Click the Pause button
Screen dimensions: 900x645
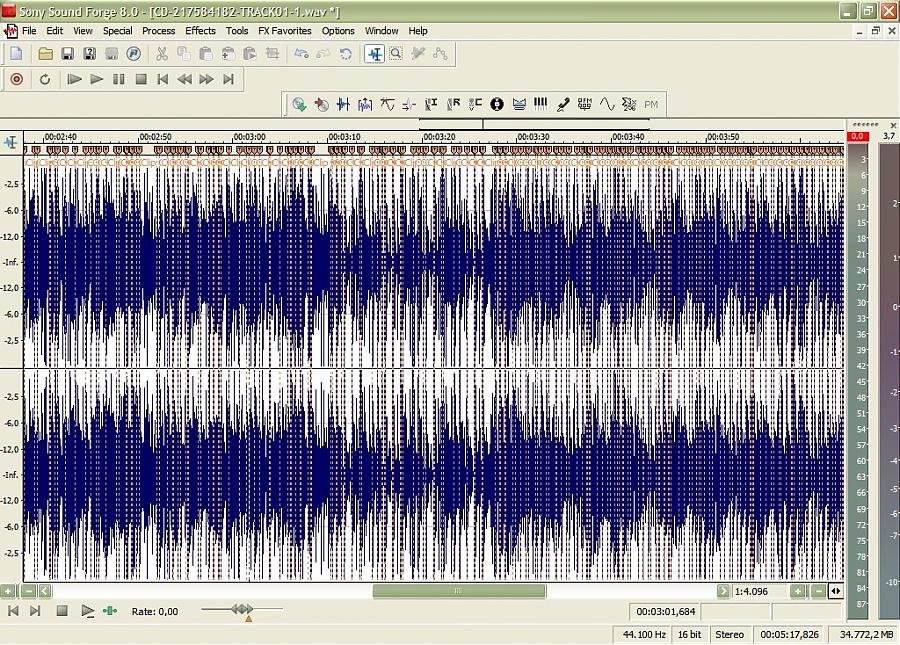(118, 79)
